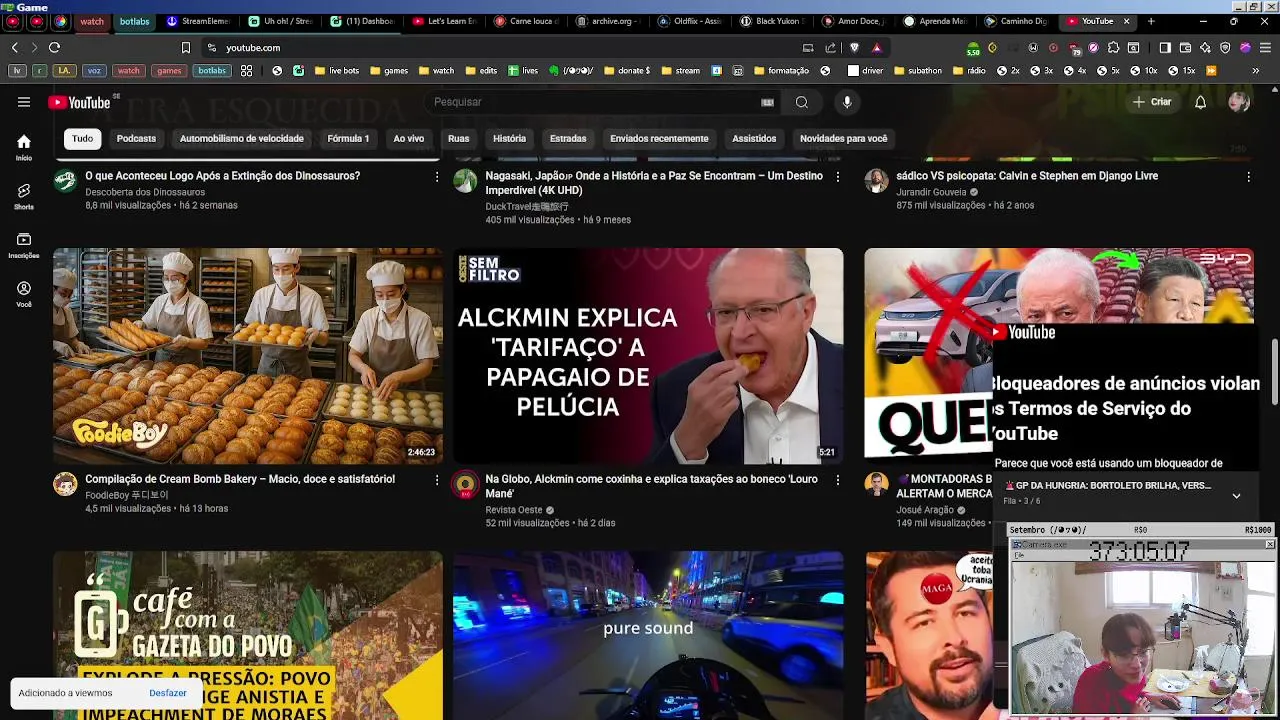This screenshot has height=720, width=1280.
Task: Open the share page icon in address bar
Action: [x=830, y=47]
